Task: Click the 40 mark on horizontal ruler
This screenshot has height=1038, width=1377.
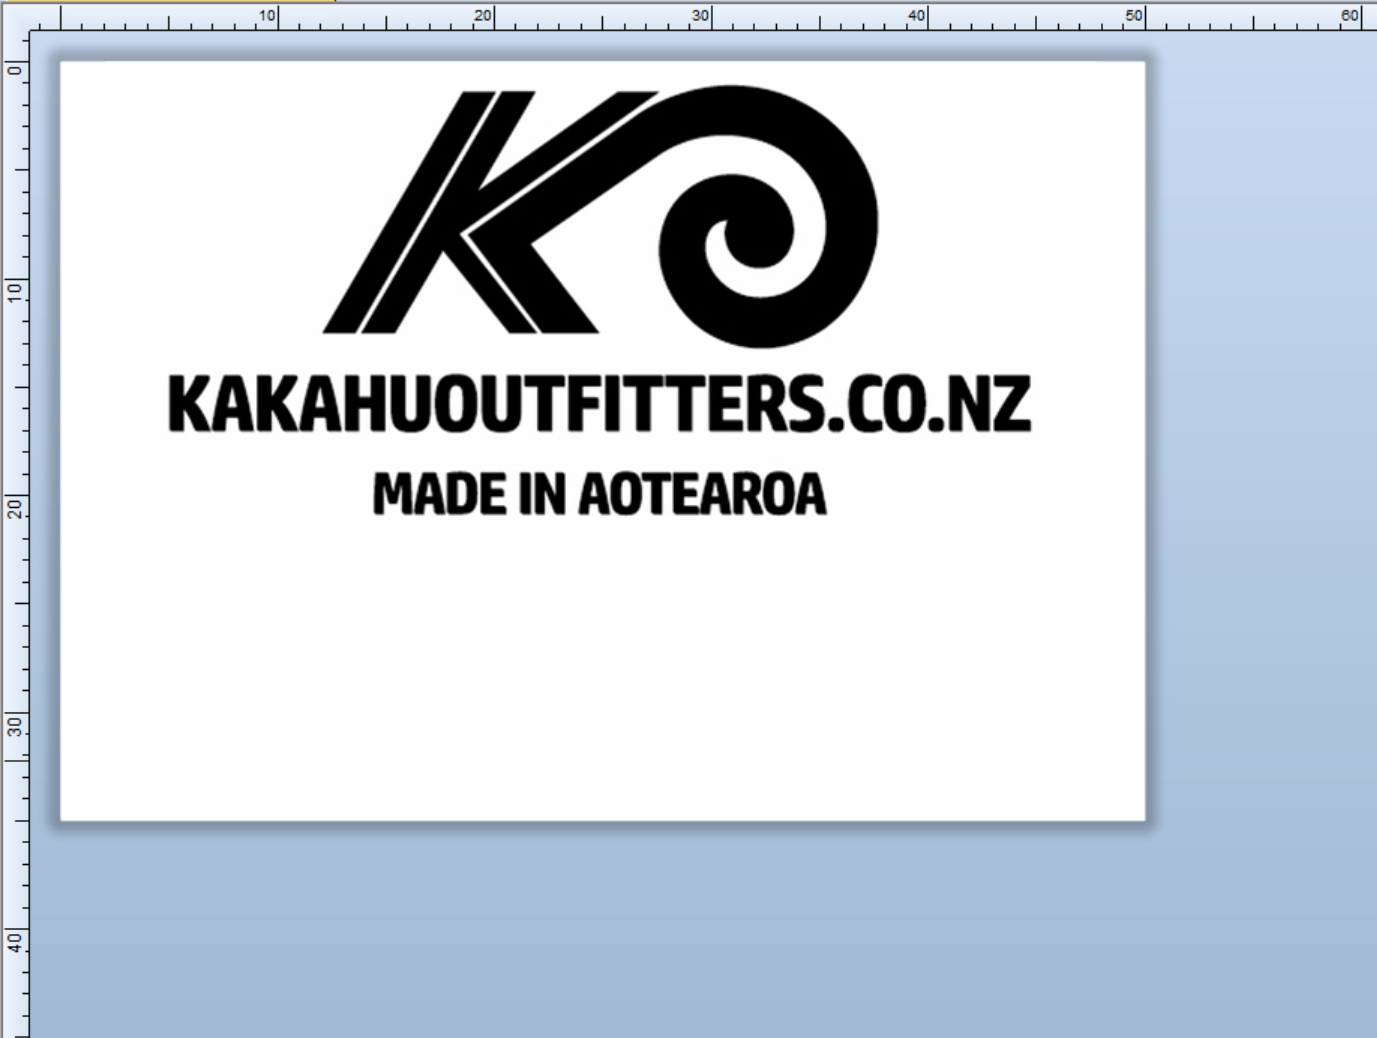Action: pyautogui.click(x=917, y=16)
